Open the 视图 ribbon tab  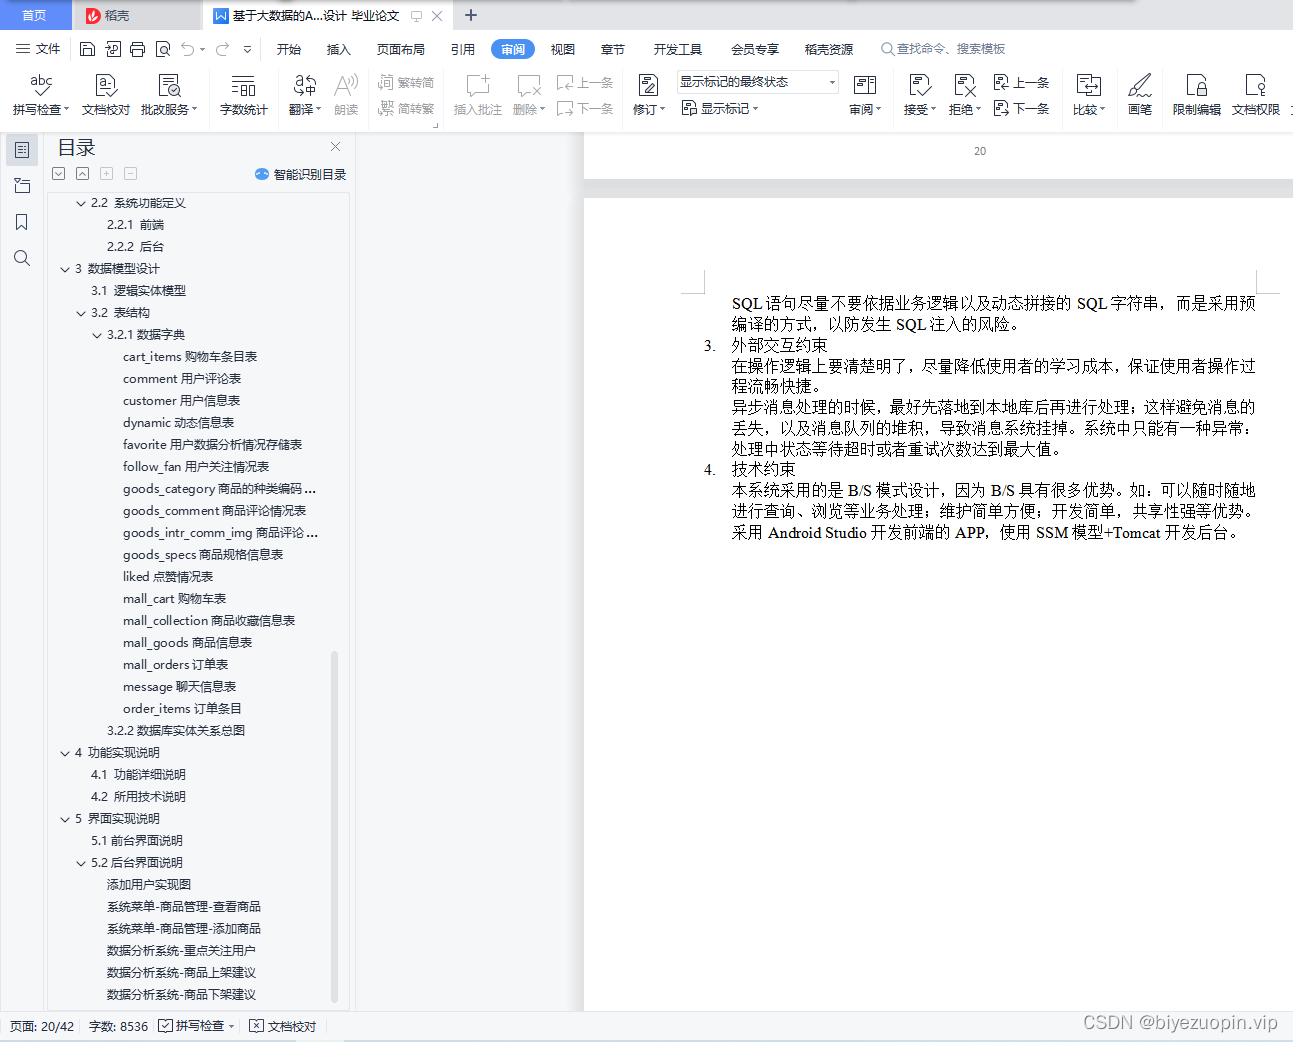(563, 49)
